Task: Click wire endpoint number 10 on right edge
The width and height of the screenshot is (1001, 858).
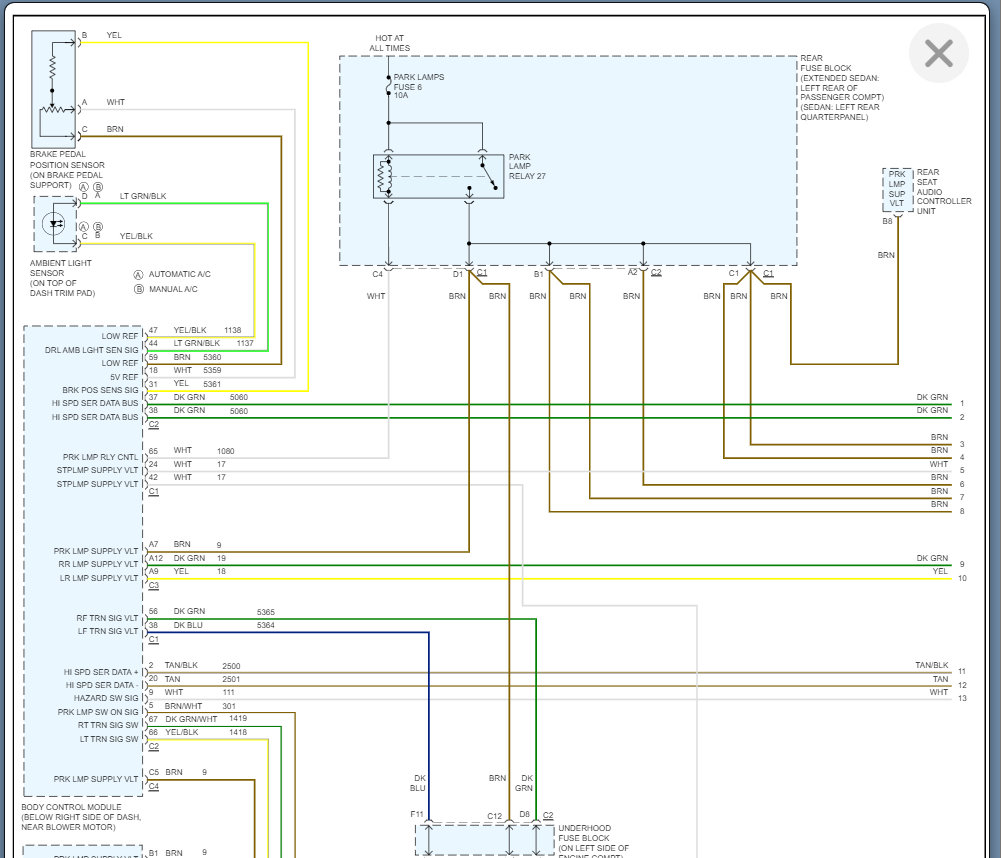Action: [962, 578]
